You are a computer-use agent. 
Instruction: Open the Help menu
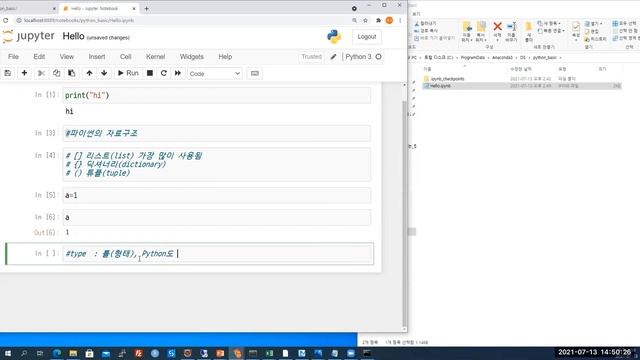pyautogui.click(x=225, y=57)
